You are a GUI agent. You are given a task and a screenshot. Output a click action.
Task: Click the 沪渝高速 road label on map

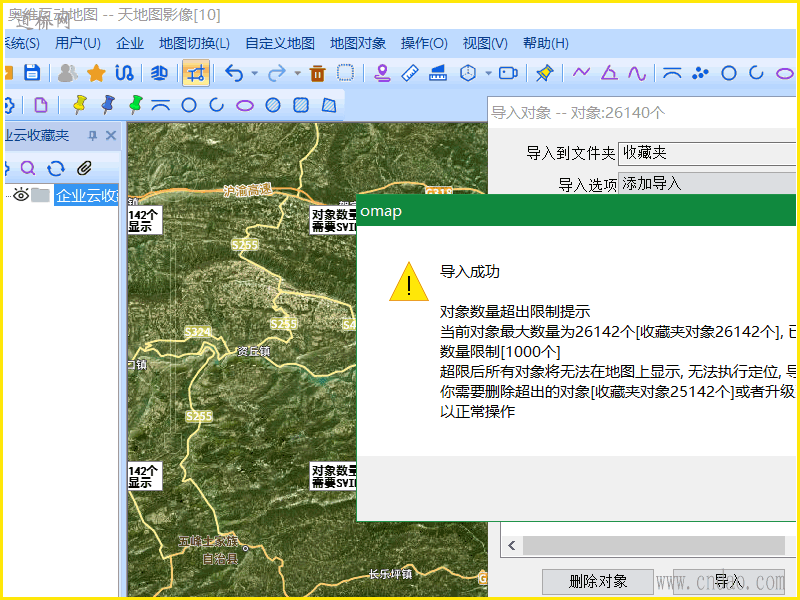coord(247,190)
